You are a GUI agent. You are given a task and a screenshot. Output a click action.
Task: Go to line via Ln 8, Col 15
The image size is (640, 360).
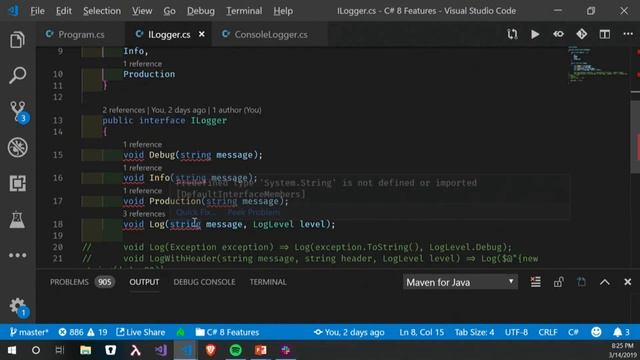point(421,332)
